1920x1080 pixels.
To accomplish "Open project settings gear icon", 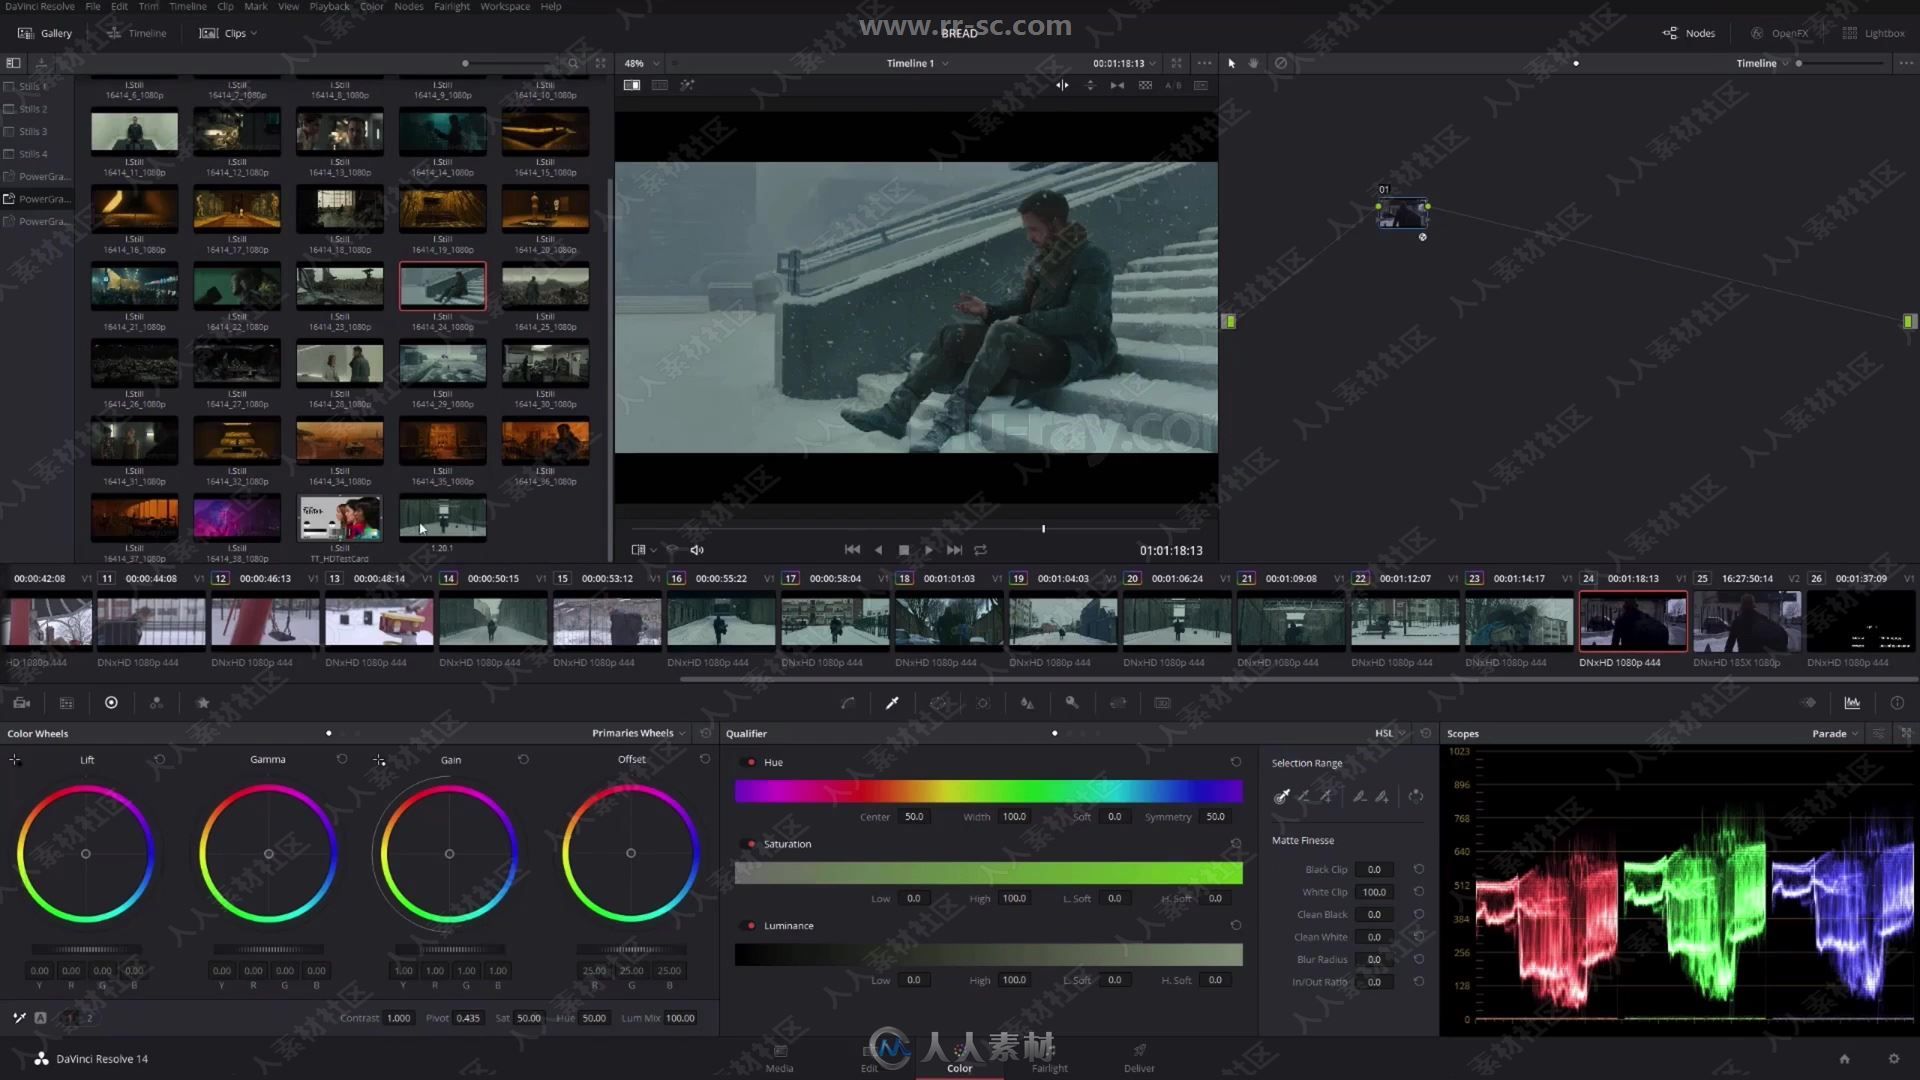I will [1893, 1058].
